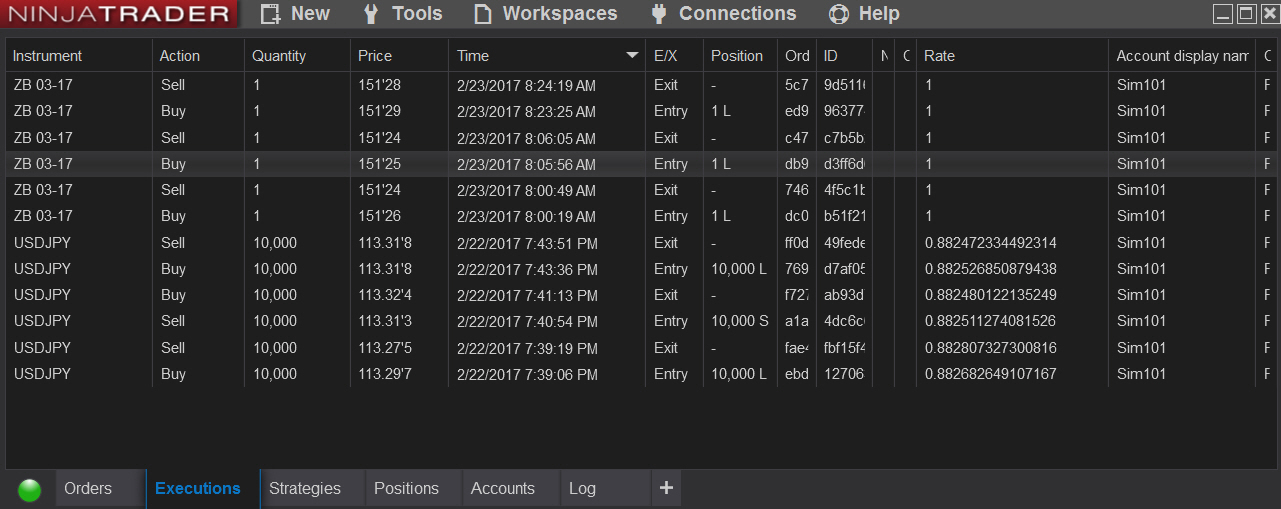Switch to the Positions tab

(406, 489)
